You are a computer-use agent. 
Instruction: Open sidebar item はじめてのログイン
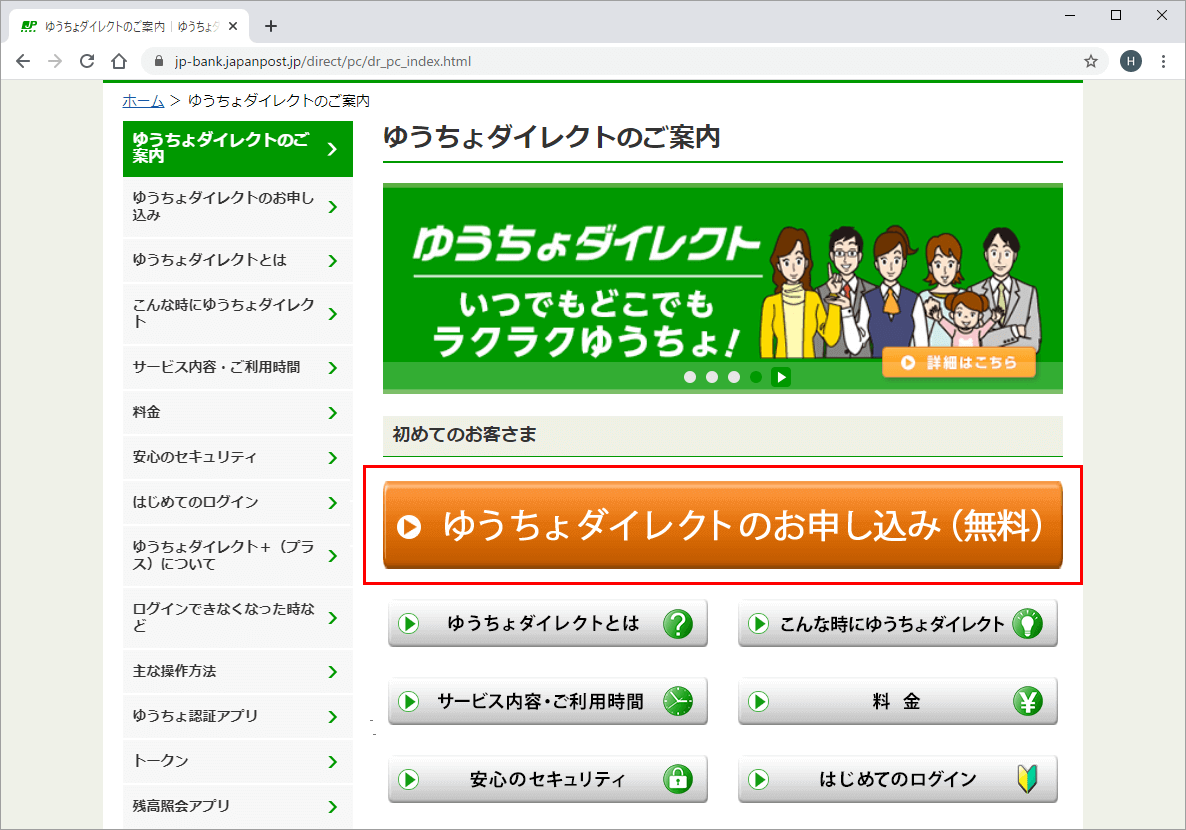(x=238, y=502)
